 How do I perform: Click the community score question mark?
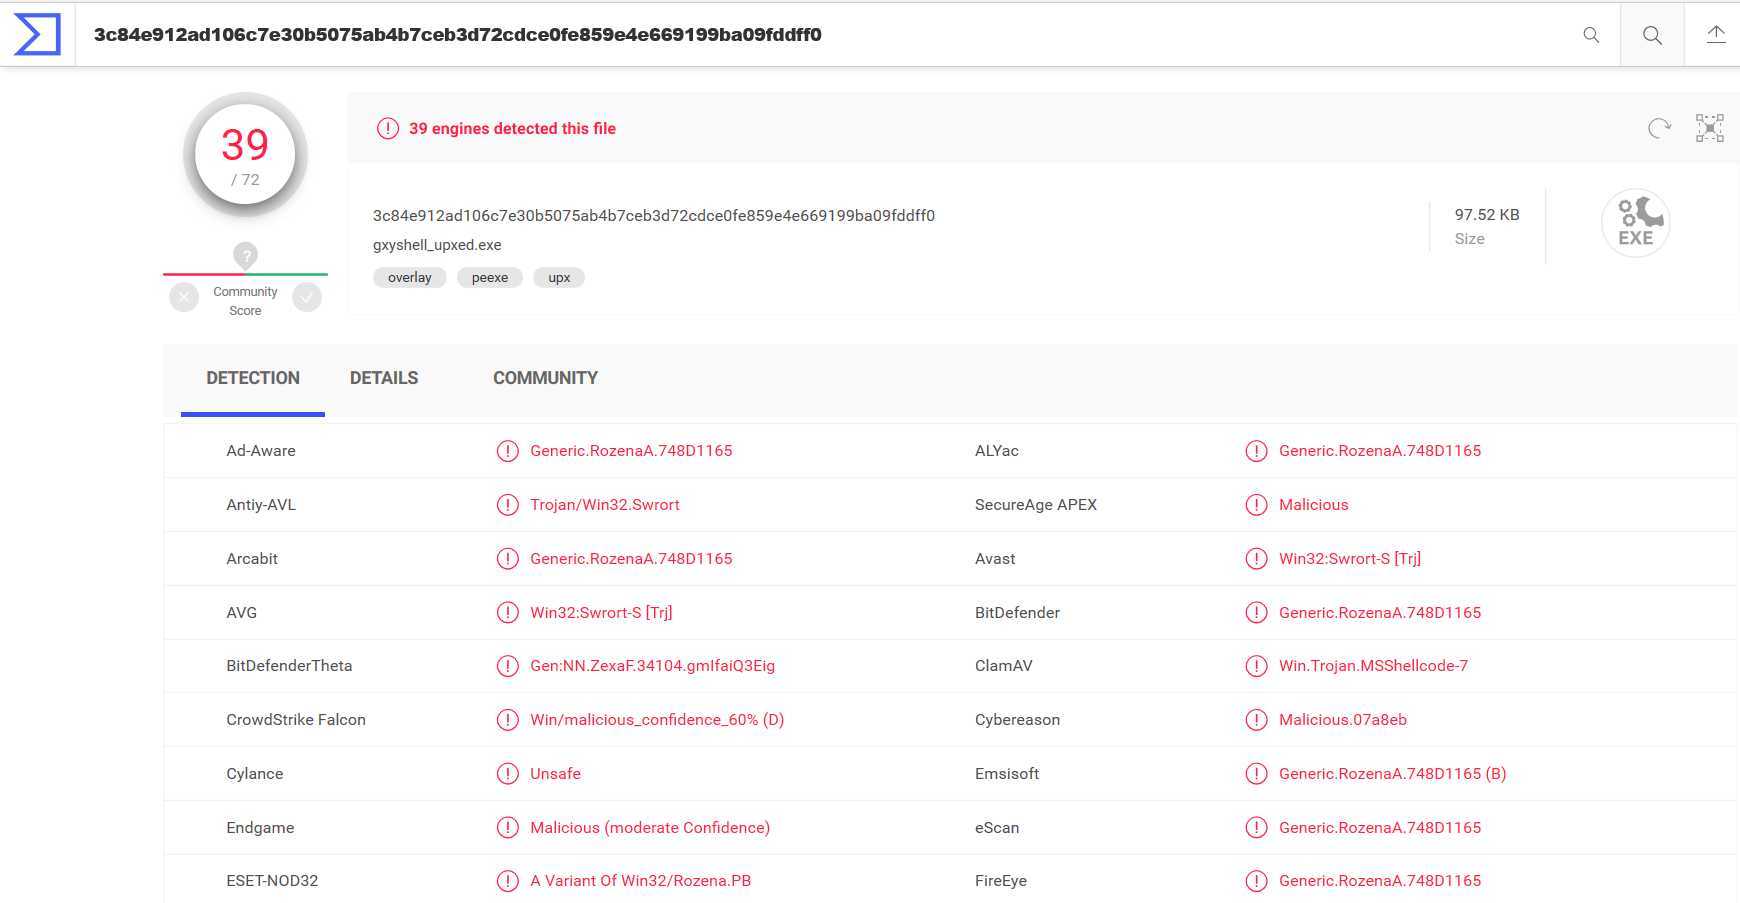pyautogui.click(x=245, y=255)
